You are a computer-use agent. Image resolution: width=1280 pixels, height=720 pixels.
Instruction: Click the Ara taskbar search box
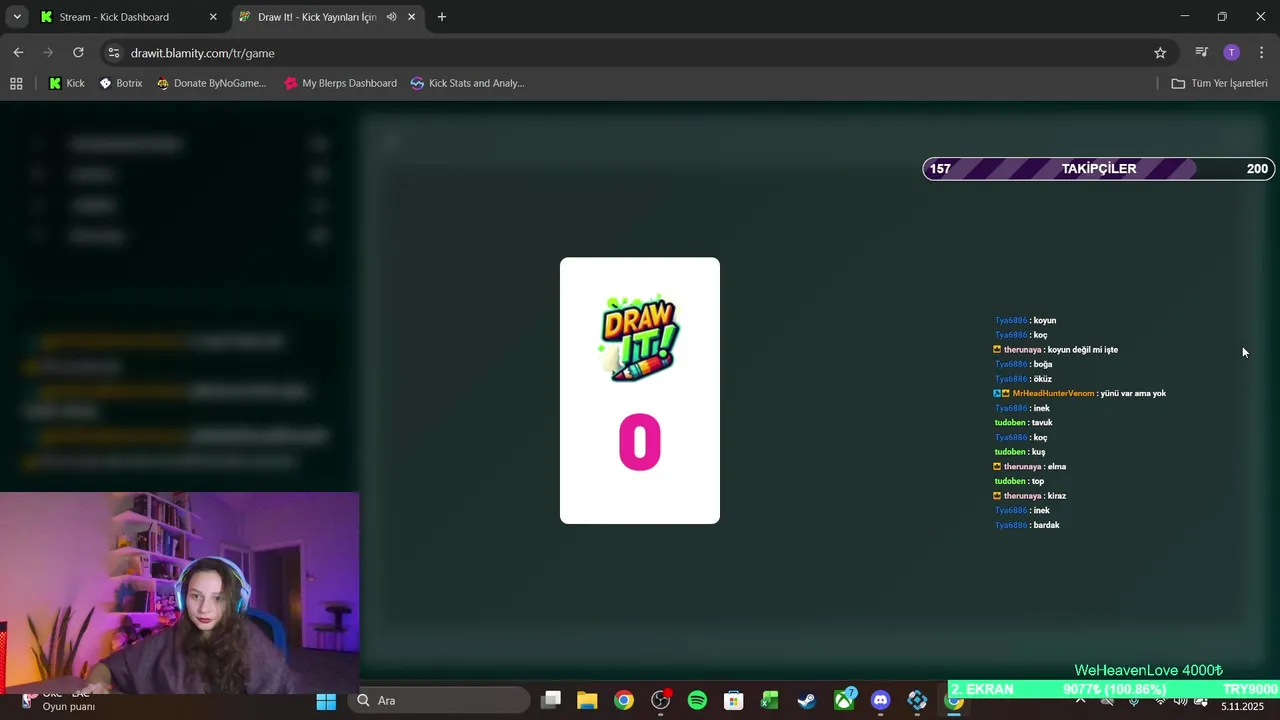pos(440,701)
